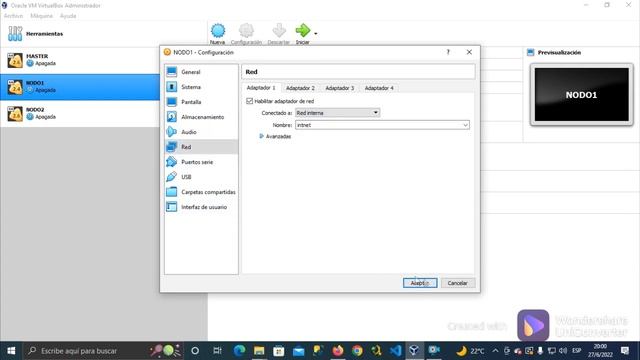Open the Iniciar dropdown arrow
The width and height of the screenshot is (640, 360).
[x=316, y=33]
